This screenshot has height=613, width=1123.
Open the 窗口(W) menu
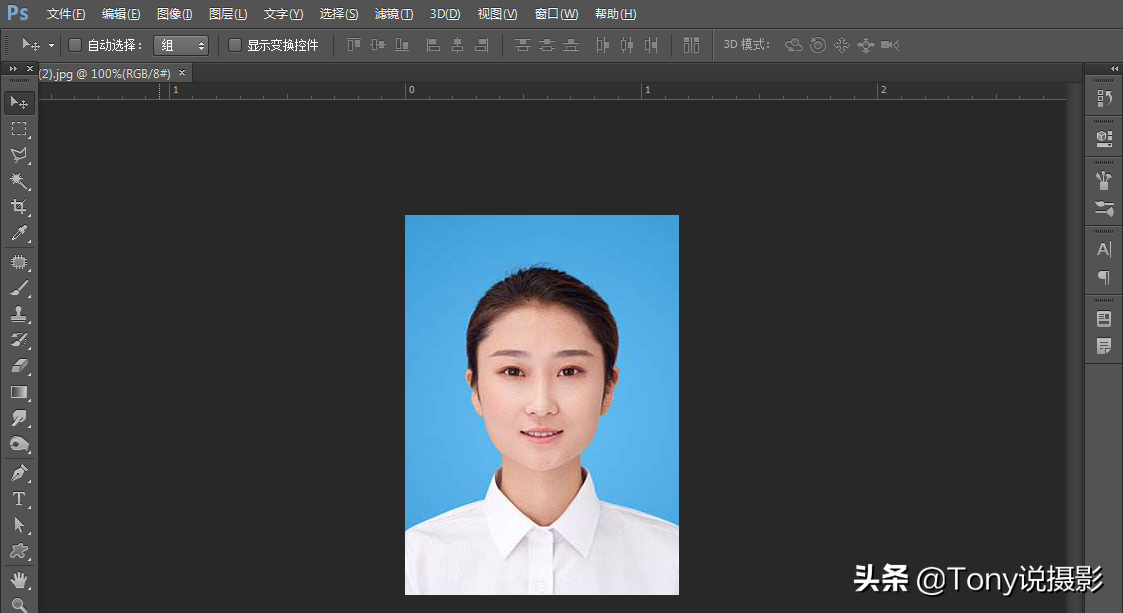556,14
